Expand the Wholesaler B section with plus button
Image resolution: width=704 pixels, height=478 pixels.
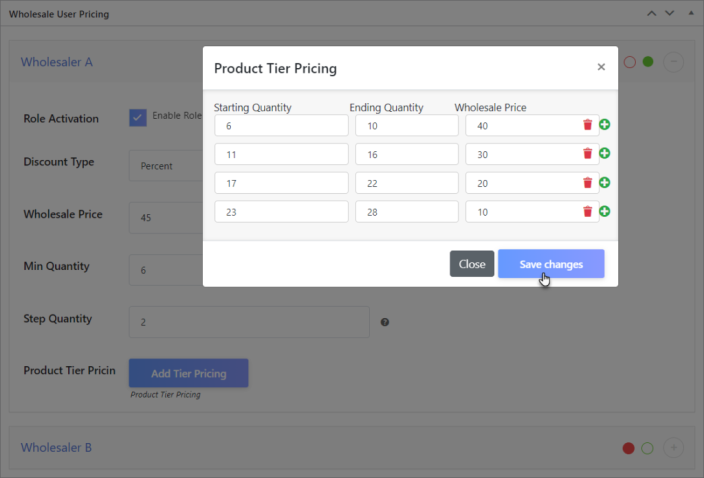pyautogui.click(x=674, y=448)
